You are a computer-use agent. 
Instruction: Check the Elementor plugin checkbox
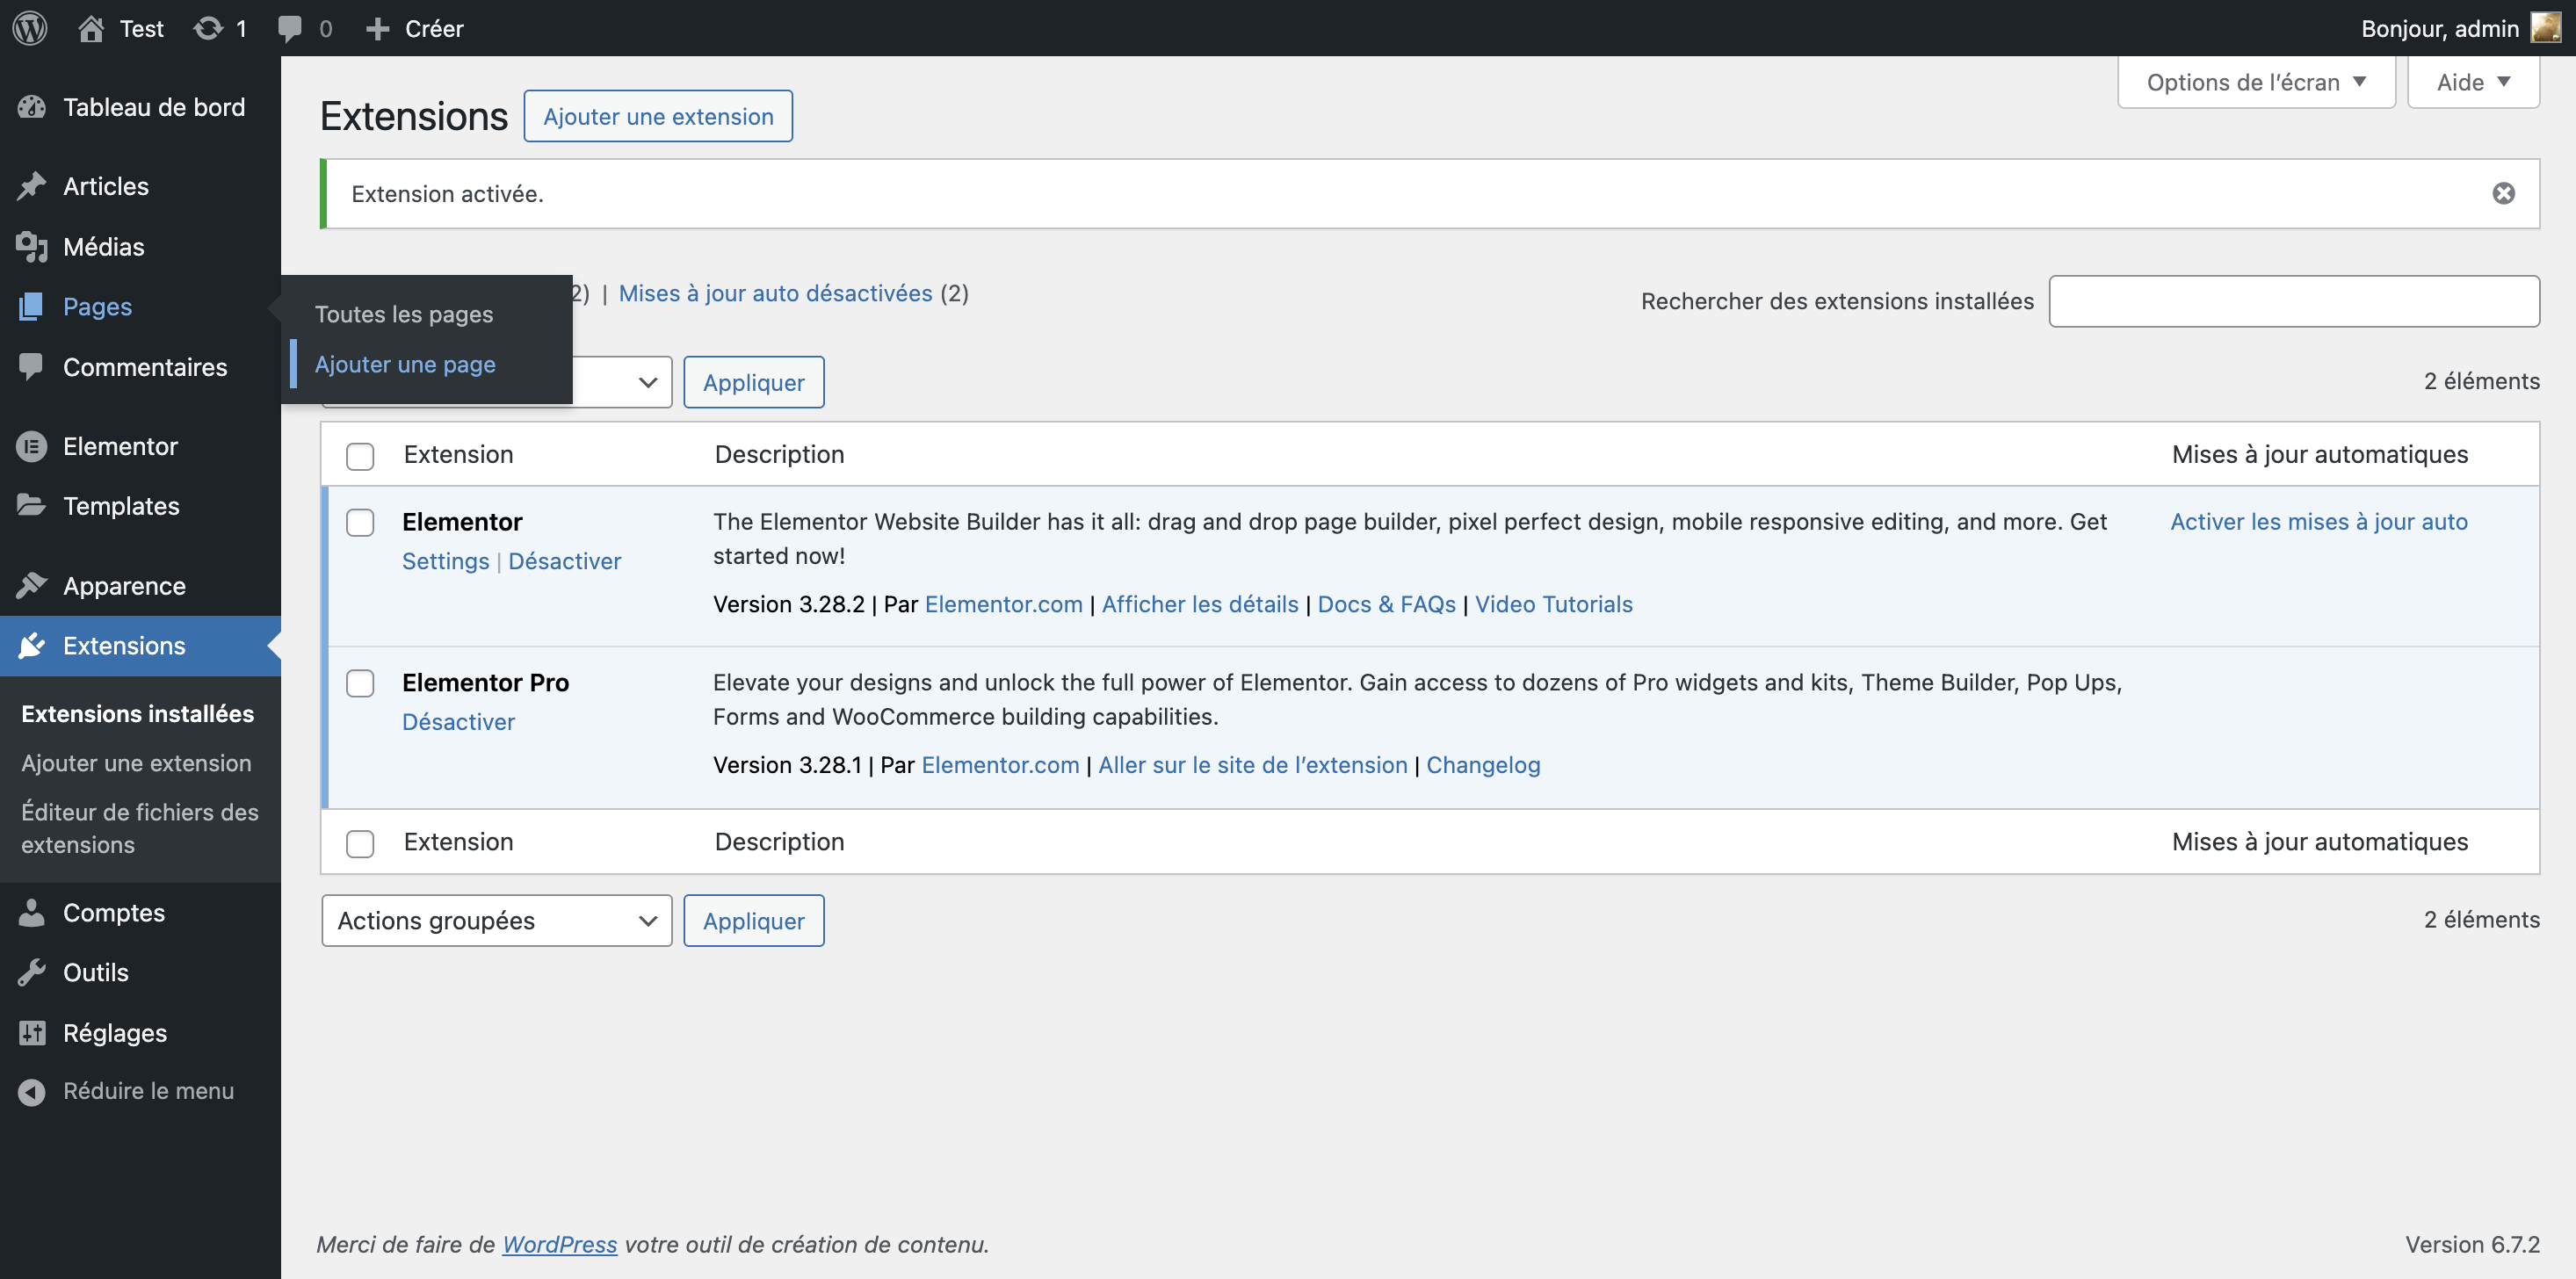tap(360, 523)
